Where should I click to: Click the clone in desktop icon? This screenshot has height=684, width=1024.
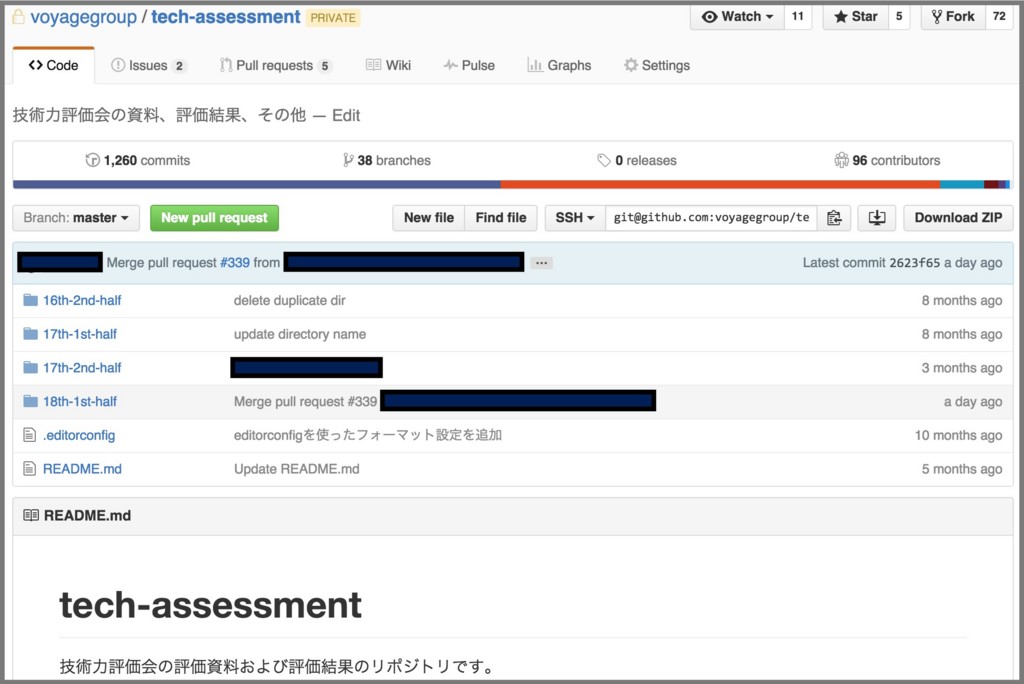[x=877, y=218]
